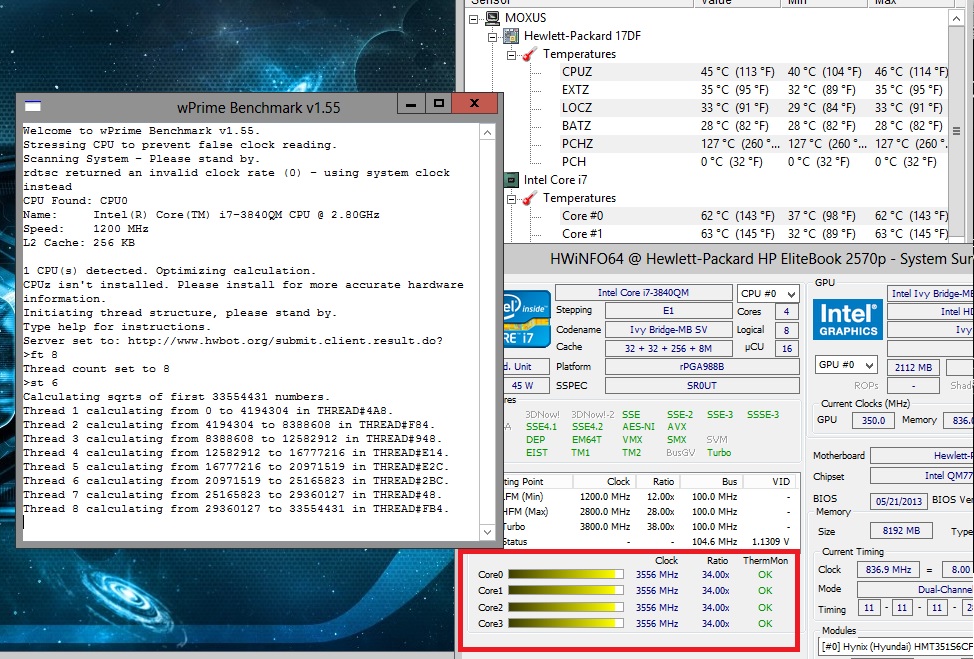
Task: Click the Logical processors count field
Action: 786,330
